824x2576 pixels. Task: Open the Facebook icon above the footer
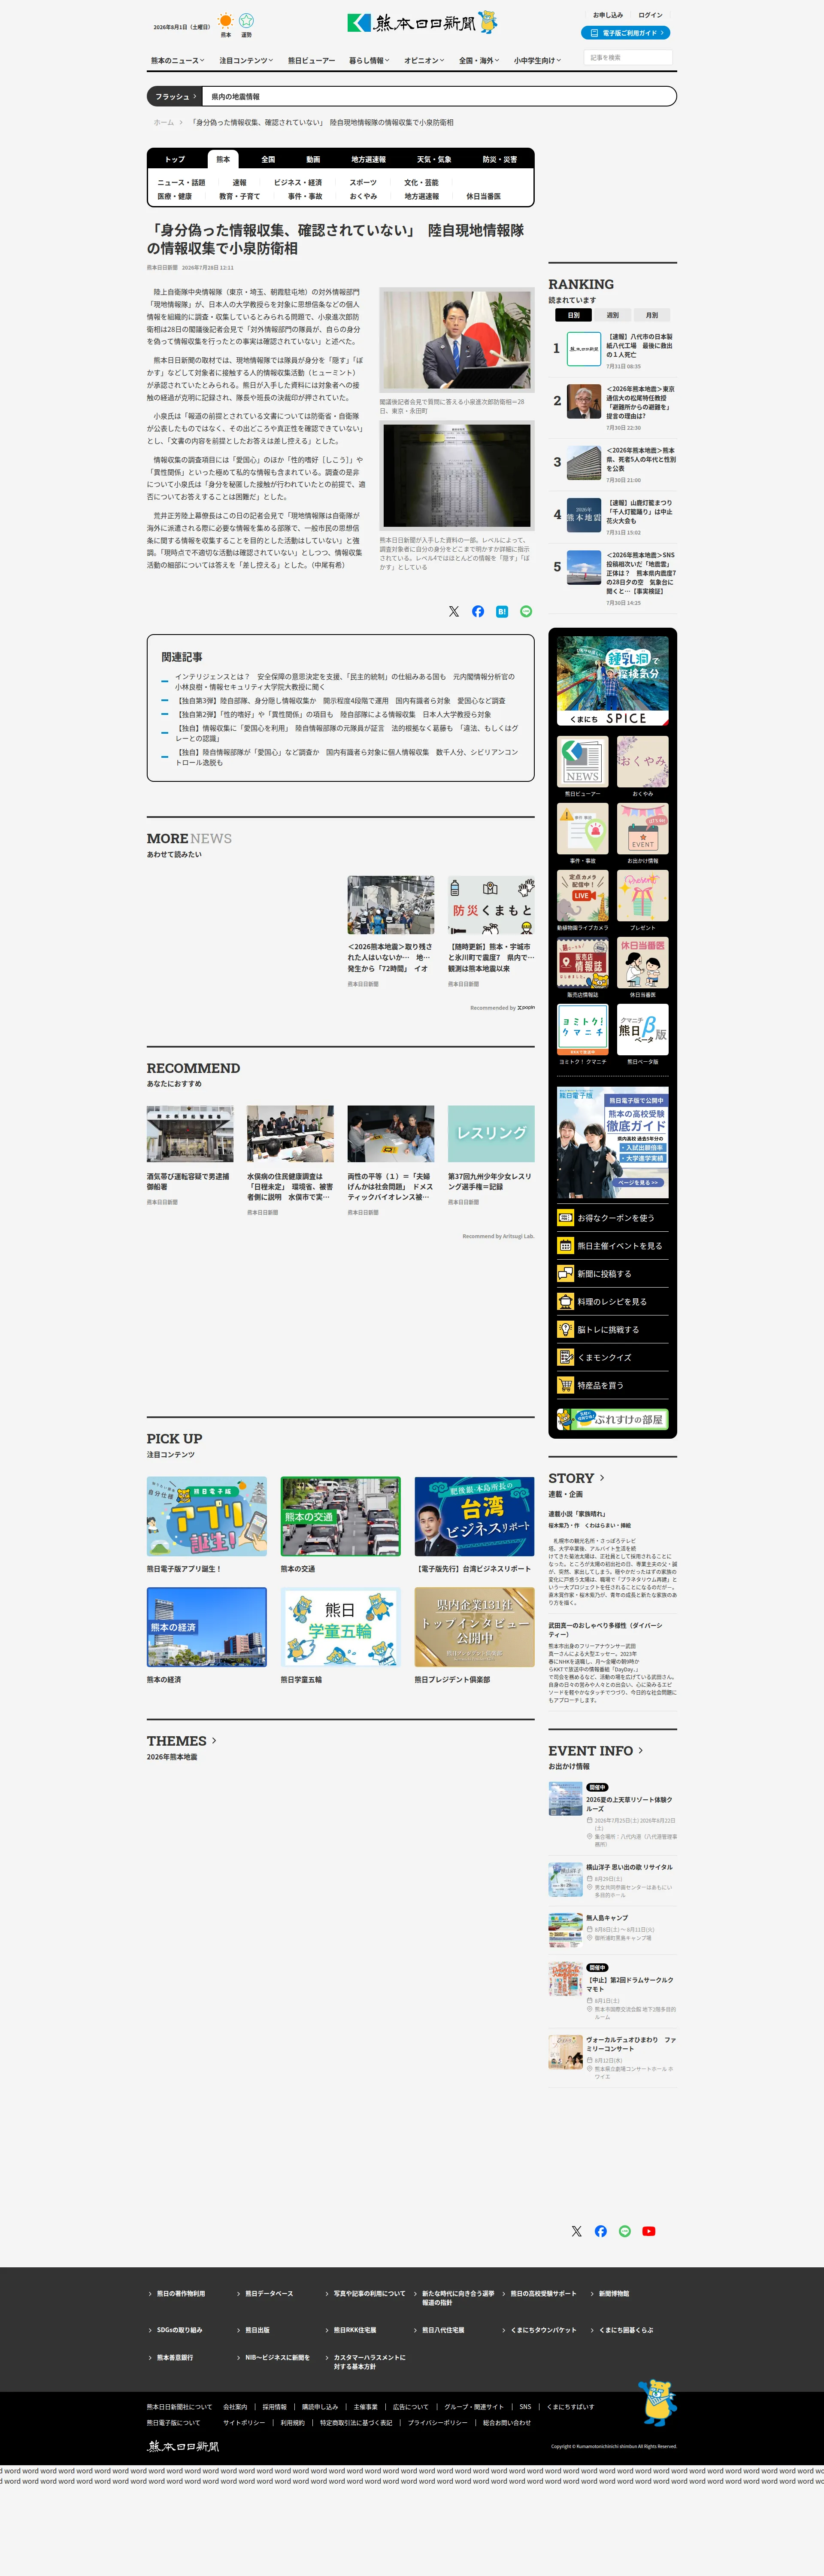pyautogui.click(x=601, y=2231)
